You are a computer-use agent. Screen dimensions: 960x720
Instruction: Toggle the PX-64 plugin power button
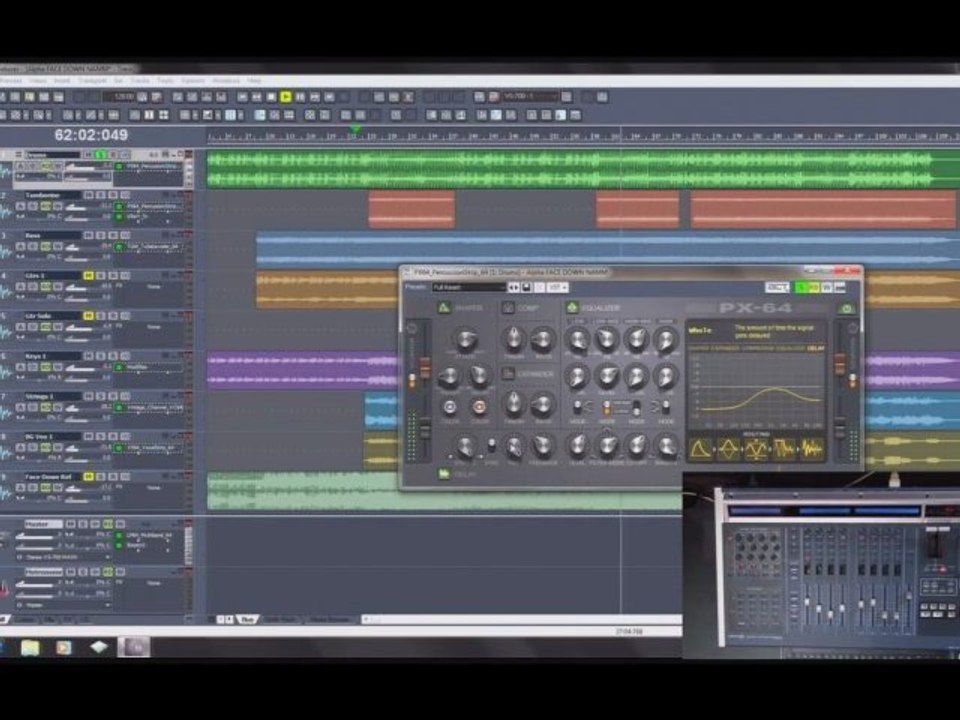(847, 308)
